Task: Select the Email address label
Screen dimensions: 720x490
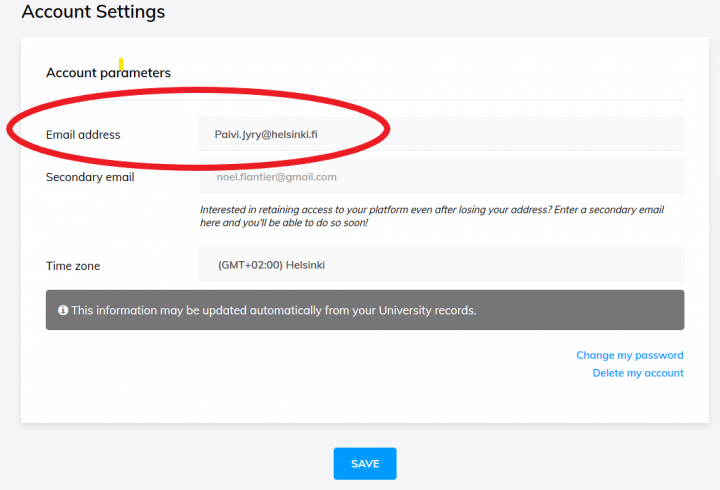Action: [x=83, y=135]
